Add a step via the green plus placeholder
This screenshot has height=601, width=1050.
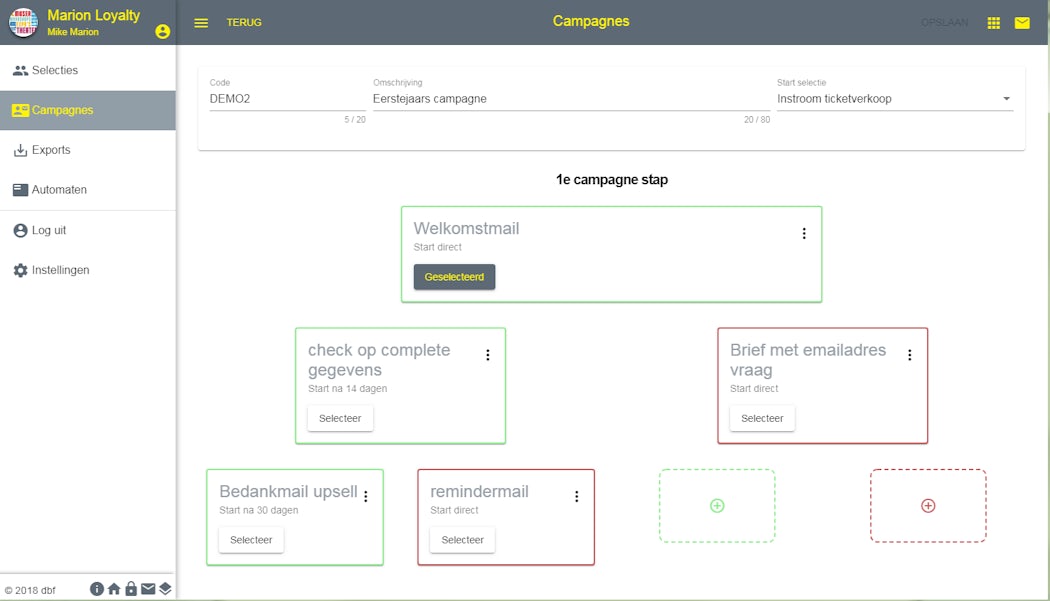[x=716, y=506]
